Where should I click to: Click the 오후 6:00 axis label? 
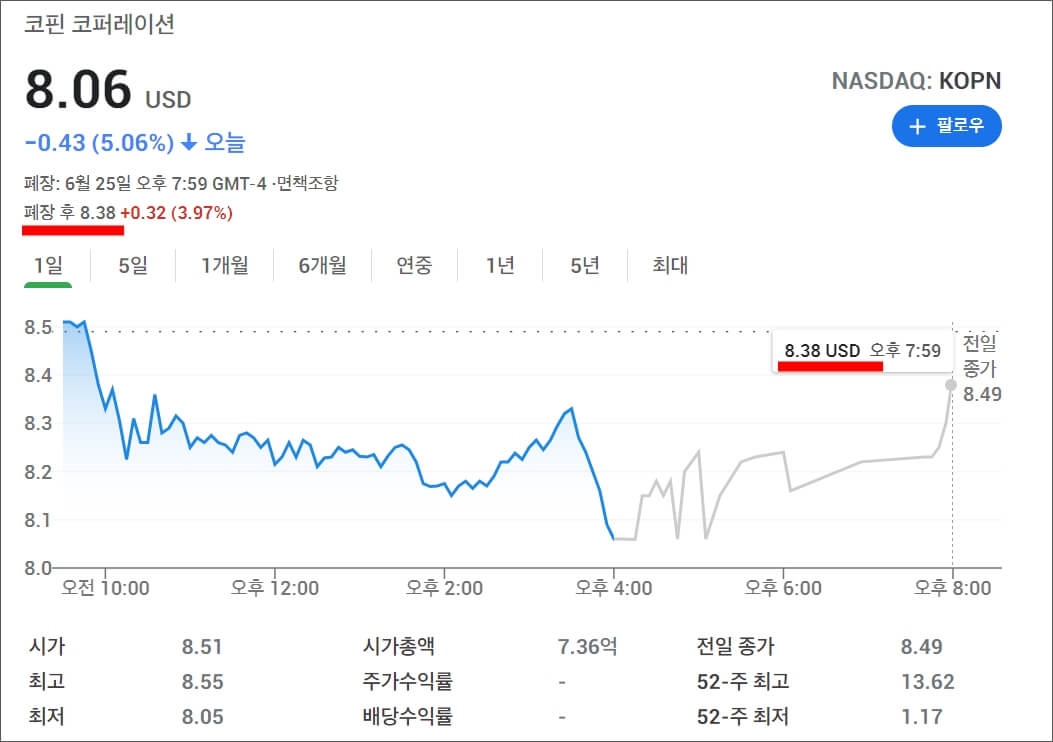783,588
